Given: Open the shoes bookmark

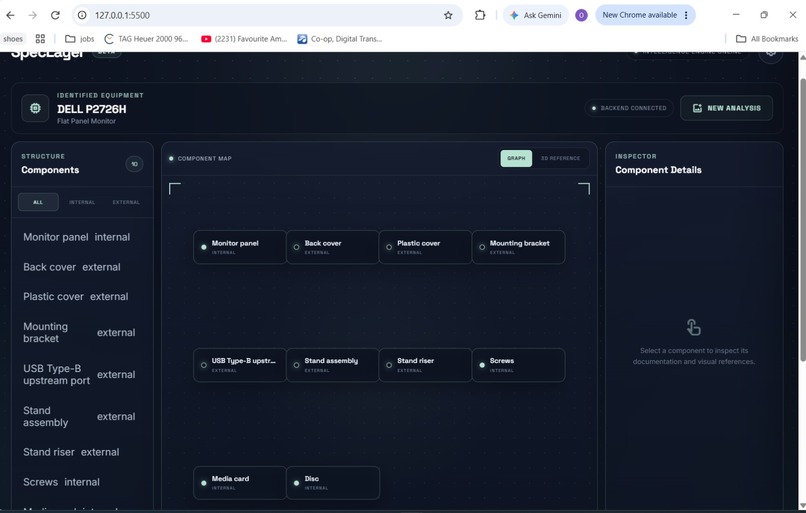Looking at the screenshot, I should 13,39.
